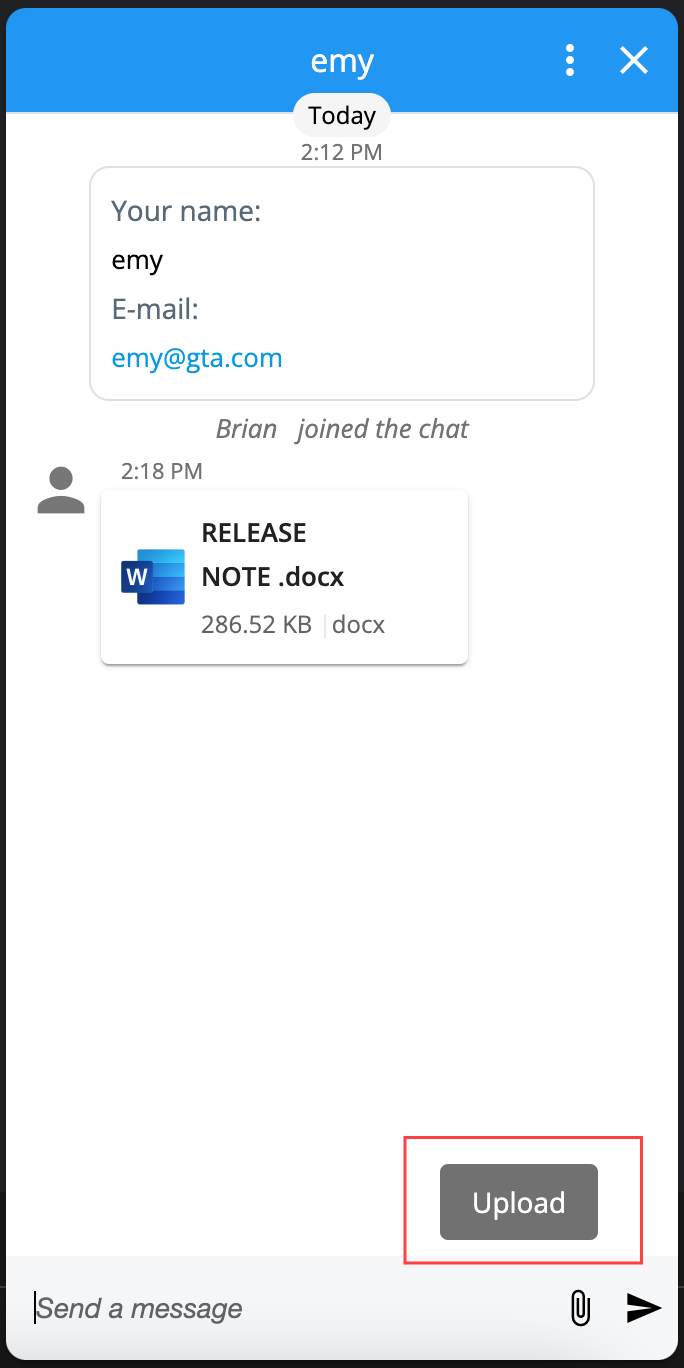Click the paperclip attachment icon

pyautogui.click(x=579, y=1307)
